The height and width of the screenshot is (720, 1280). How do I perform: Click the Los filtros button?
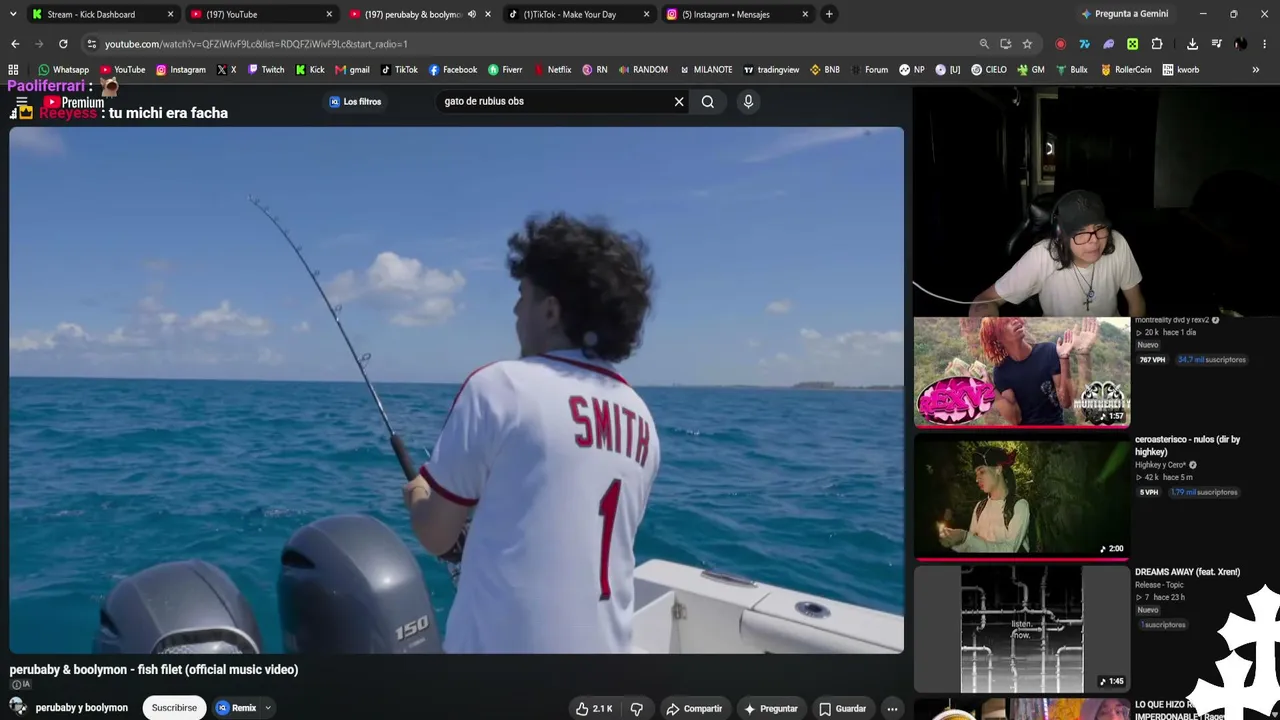coord(355,101)
